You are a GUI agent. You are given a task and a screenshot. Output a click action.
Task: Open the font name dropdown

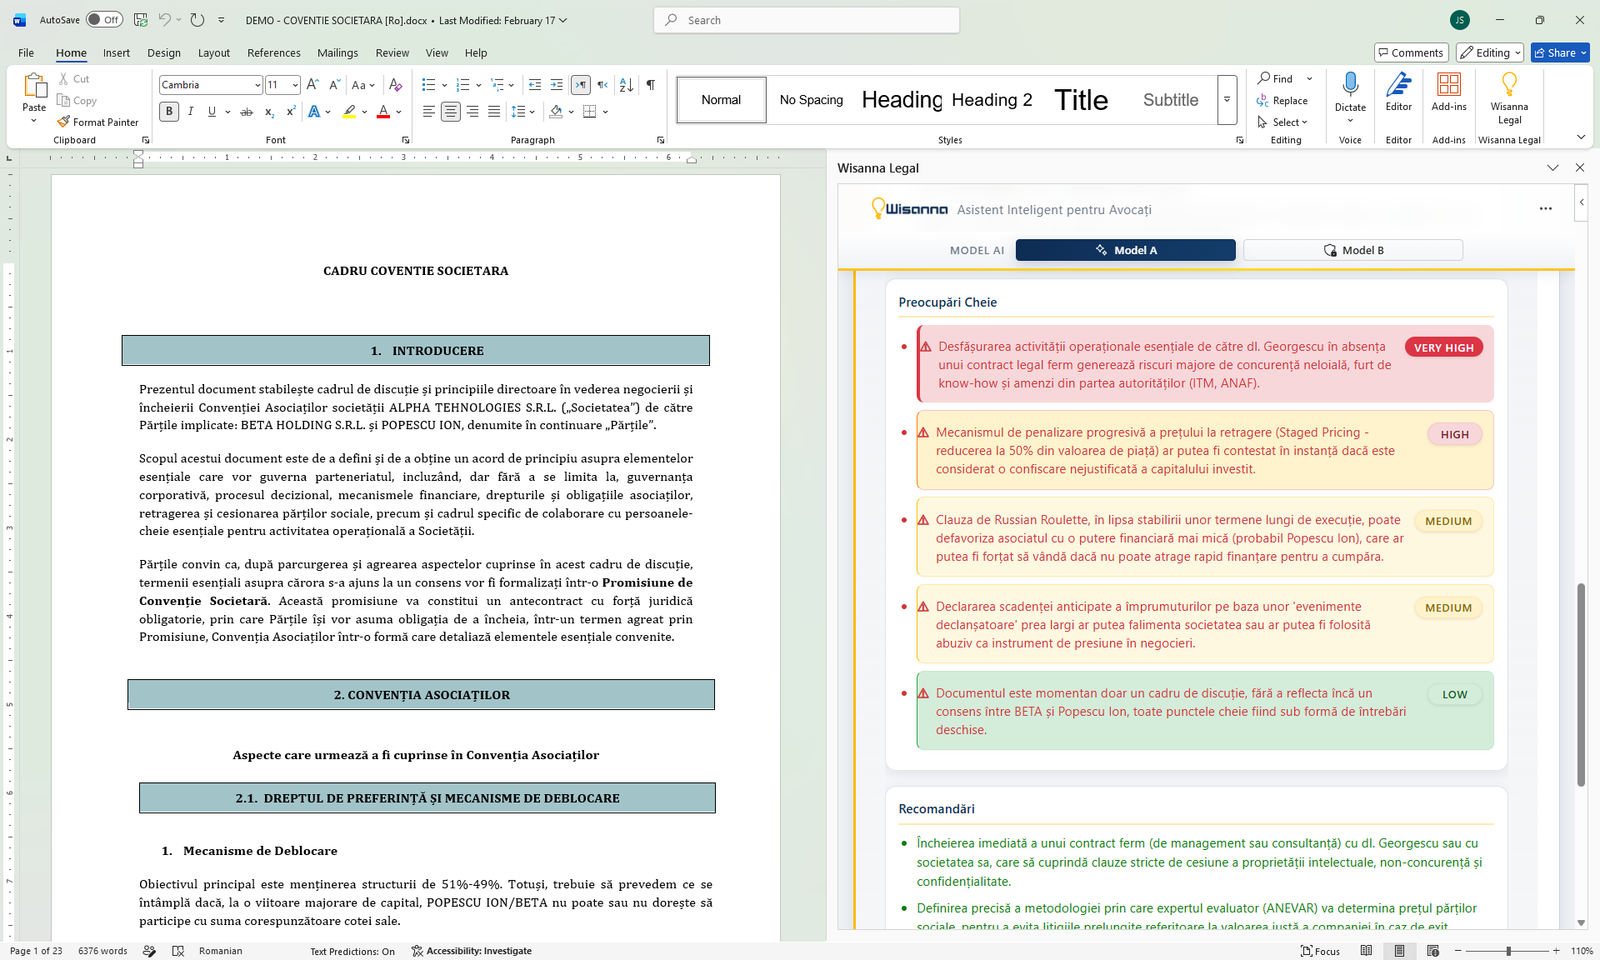tap(257, 85)
